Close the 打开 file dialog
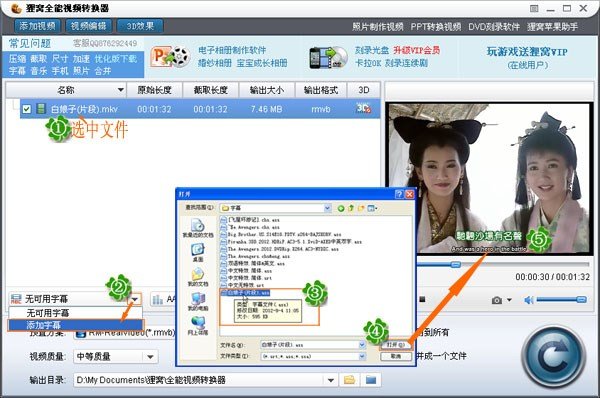Viewport: 600px width, 398px height. 409,194
